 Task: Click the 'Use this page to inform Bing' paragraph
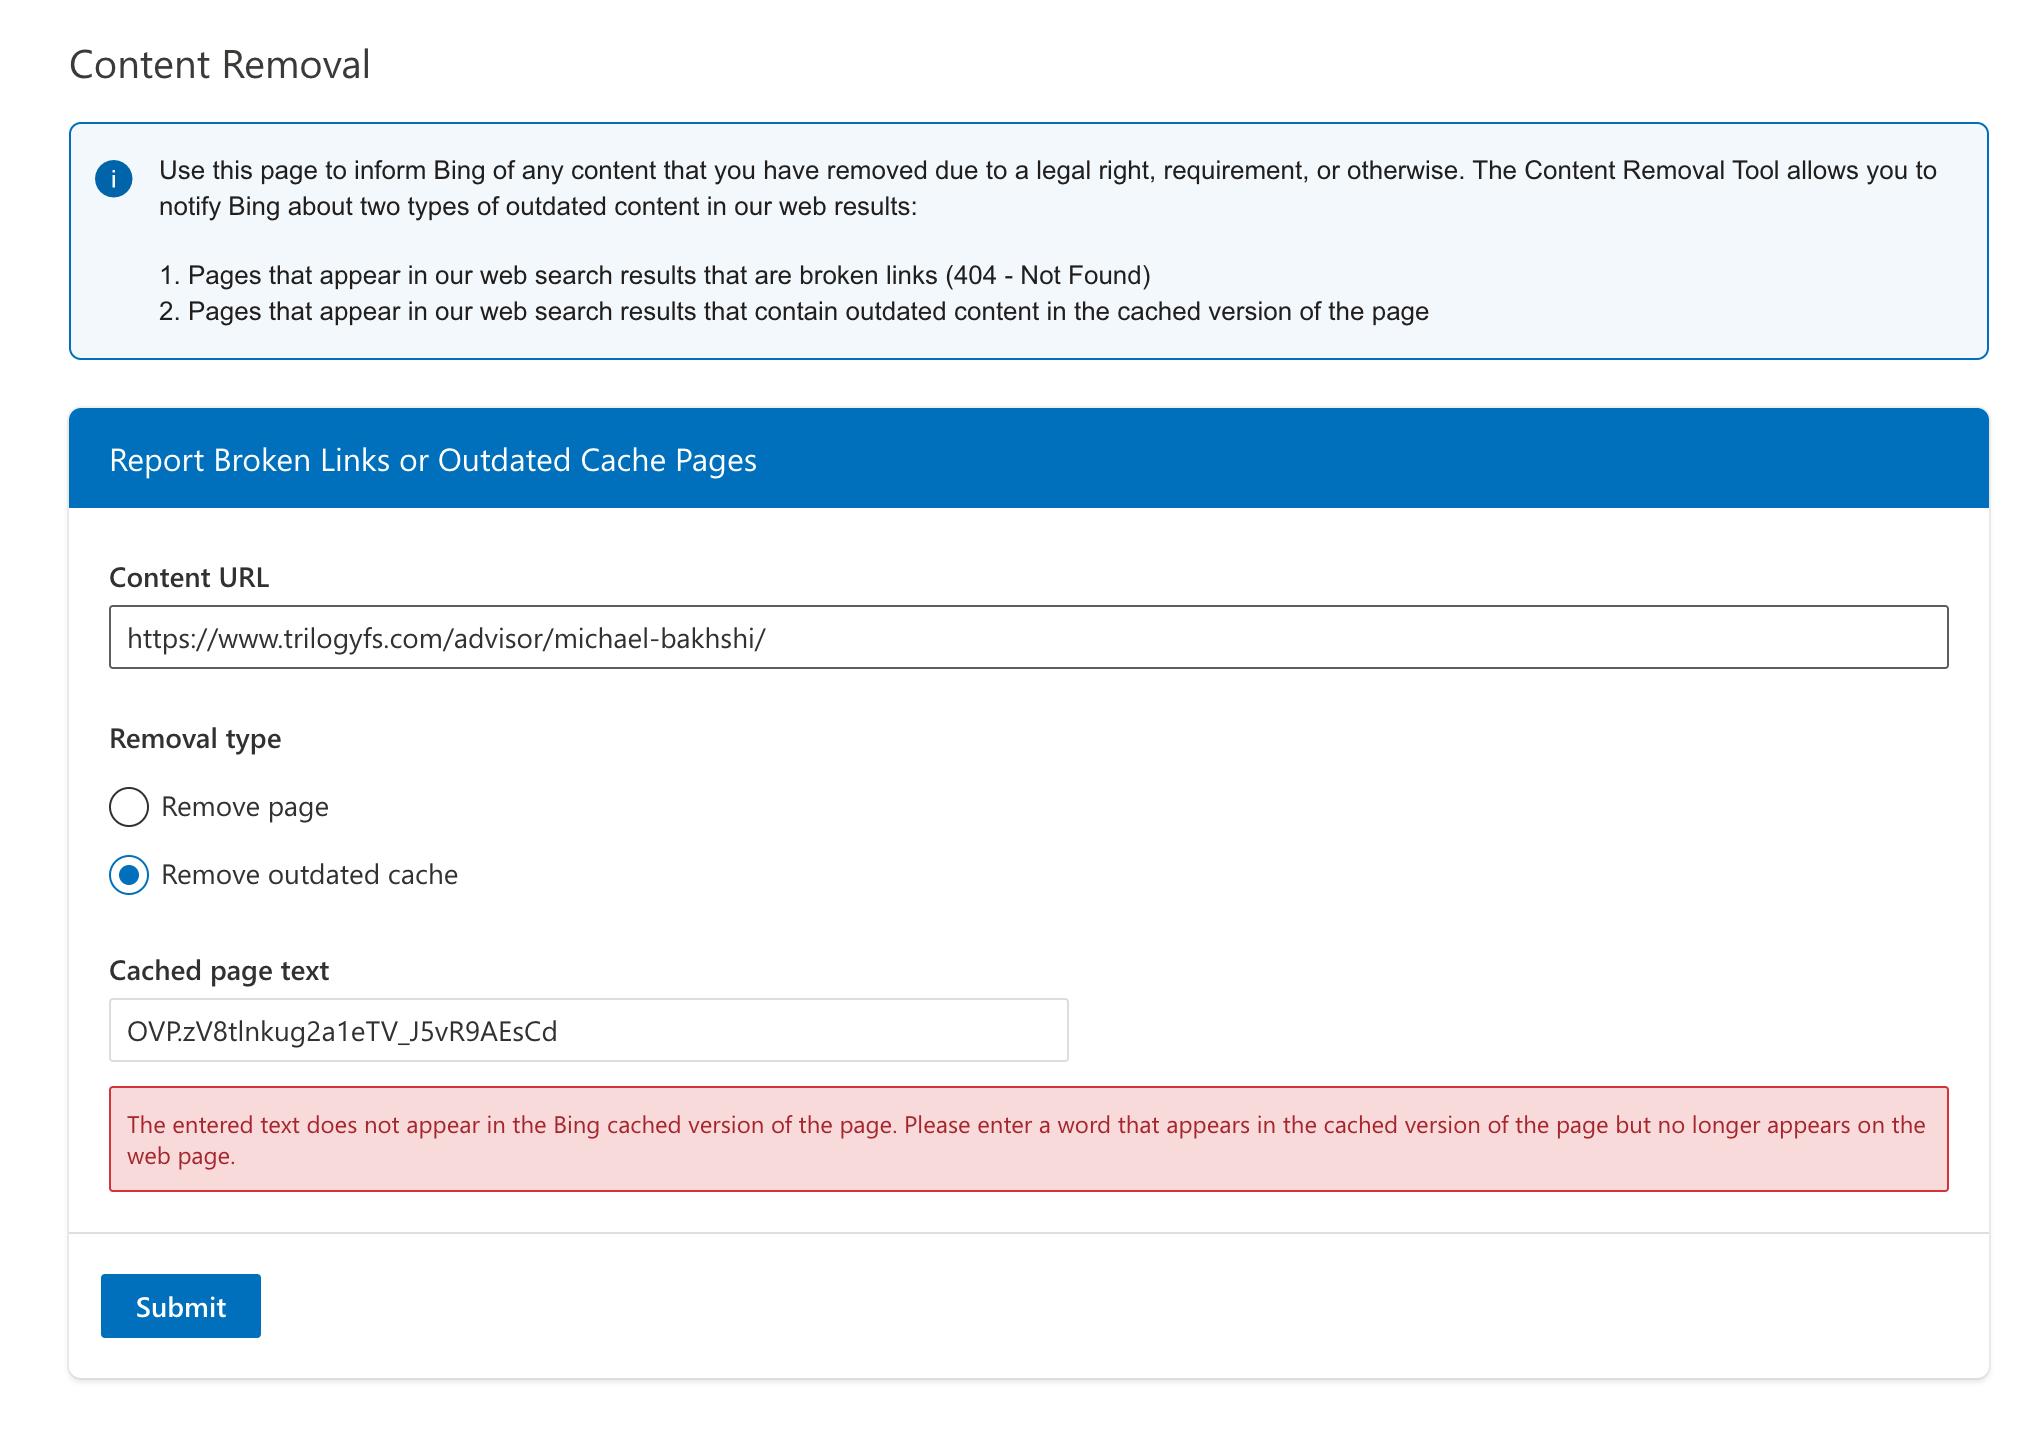tap(1047, 188)
